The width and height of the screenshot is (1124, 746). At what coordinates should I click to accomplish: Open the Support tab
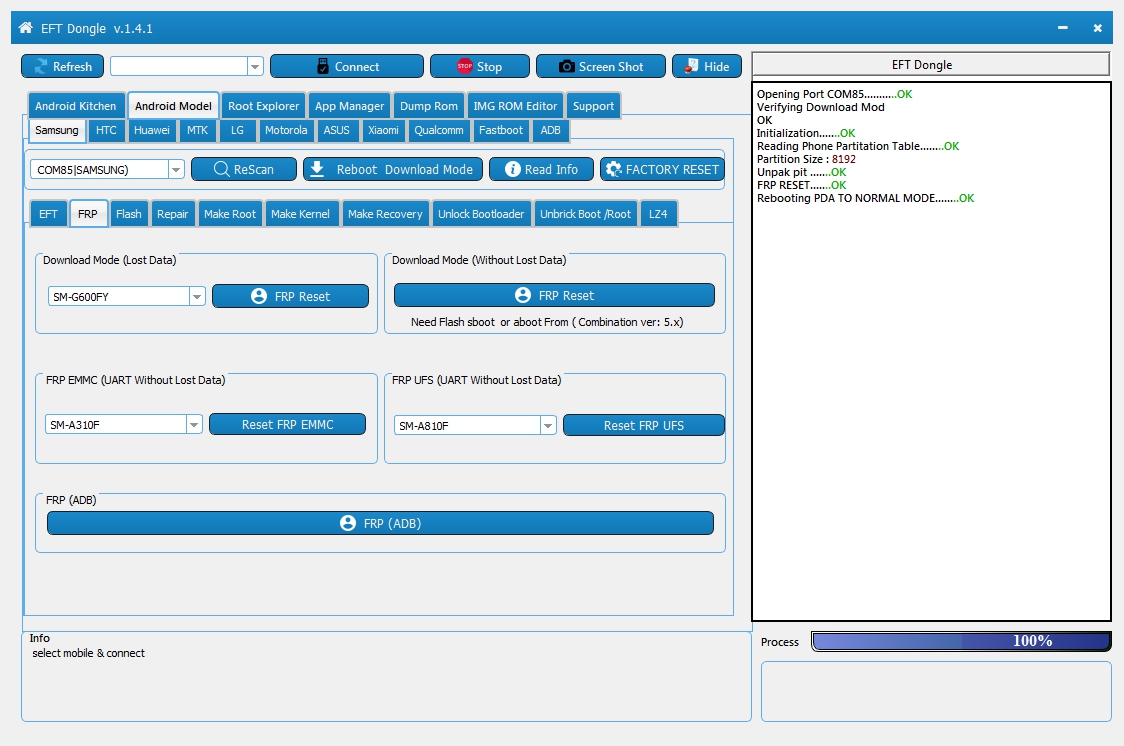point(594,105)
